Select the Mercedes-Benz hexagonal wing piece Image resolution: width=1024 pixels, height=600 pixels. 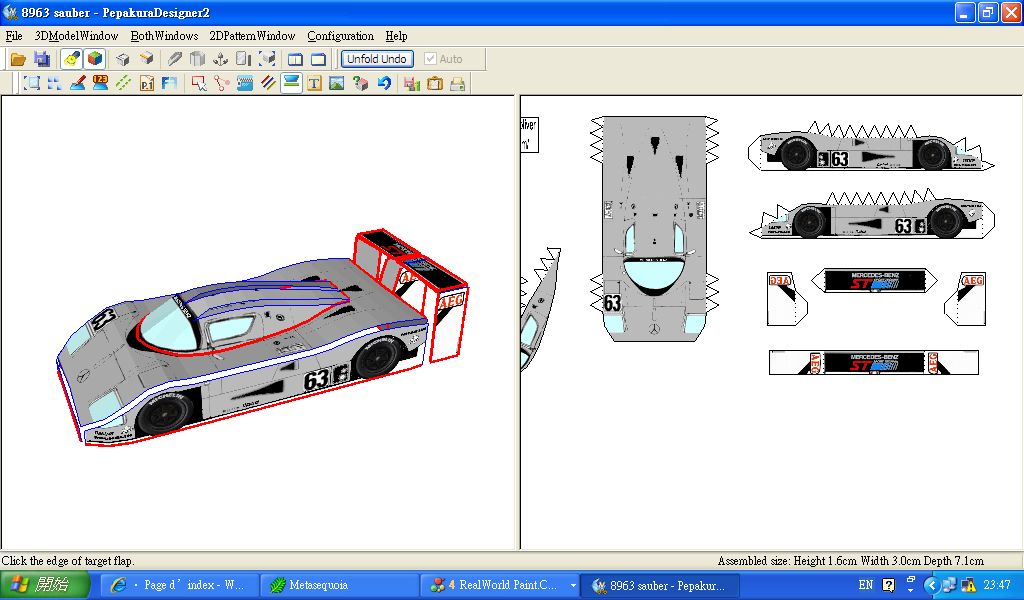click(874, 281)
